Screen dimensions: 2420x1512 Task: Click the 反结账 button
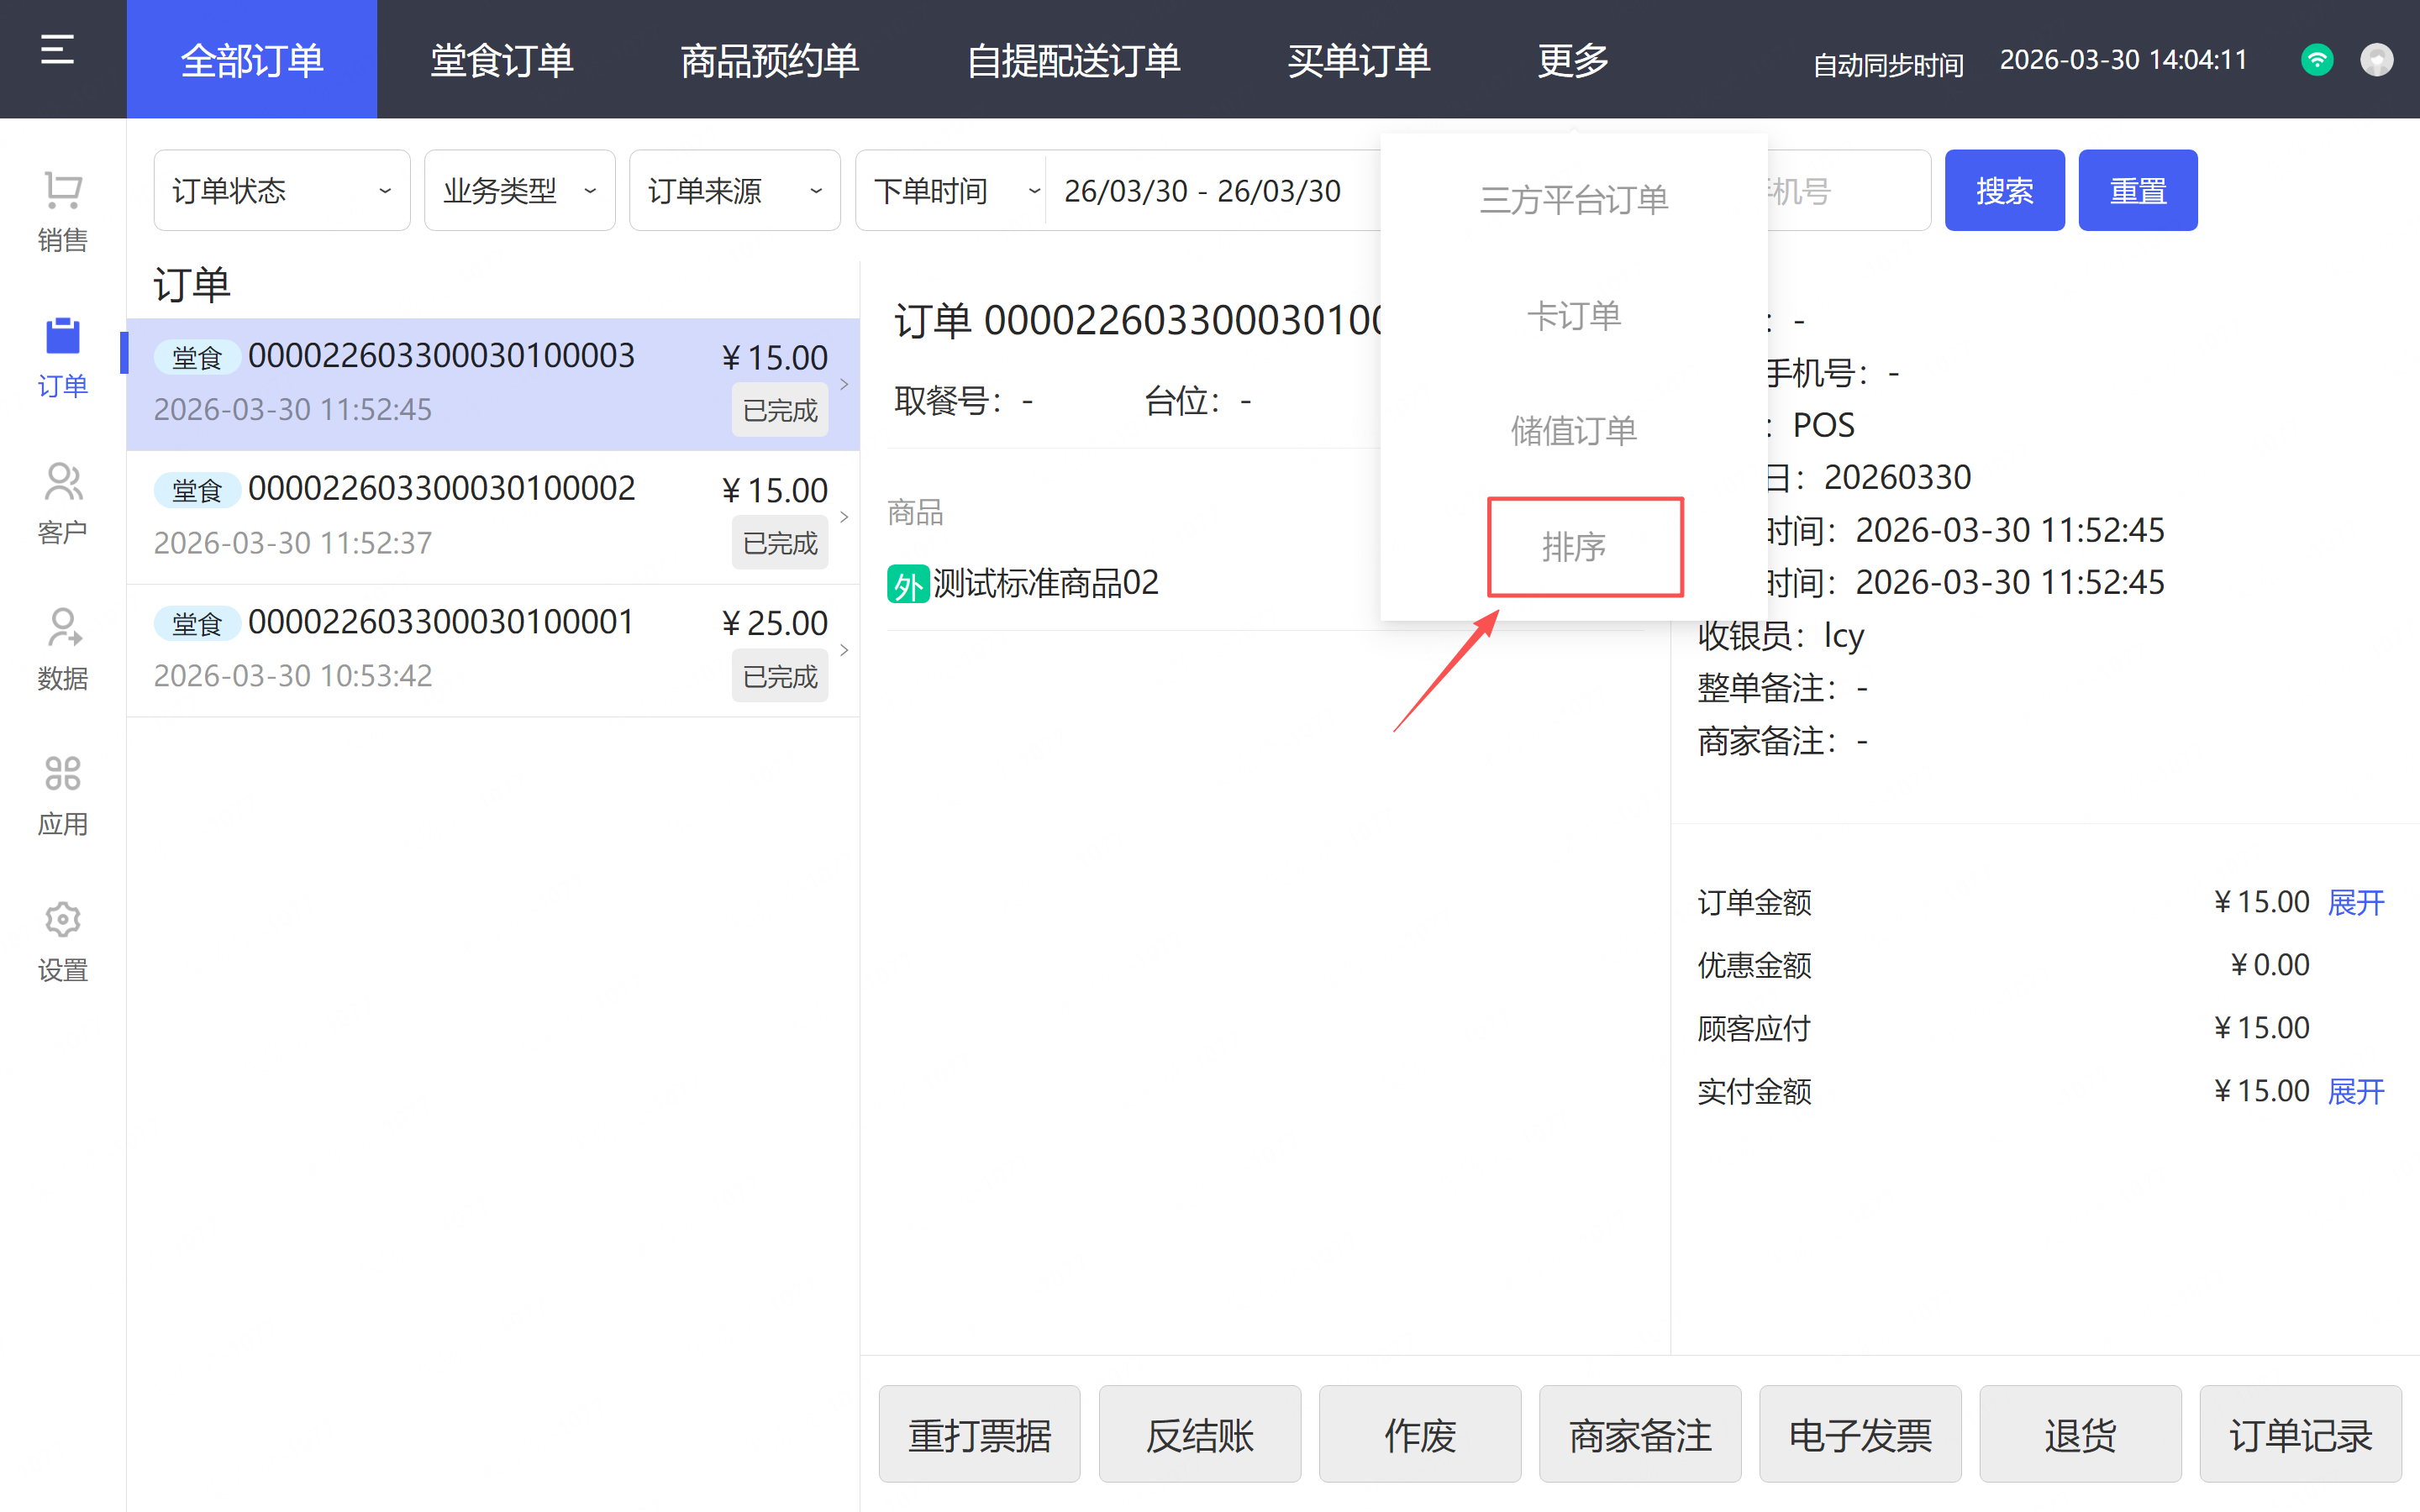click(1199, 1435)
